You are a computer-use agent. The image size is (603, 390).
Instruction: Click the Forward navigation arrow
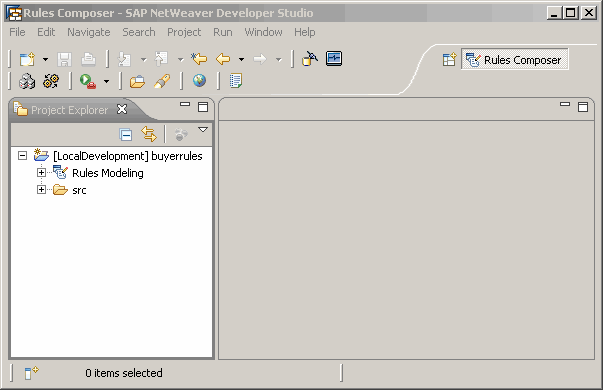(260, 59)
